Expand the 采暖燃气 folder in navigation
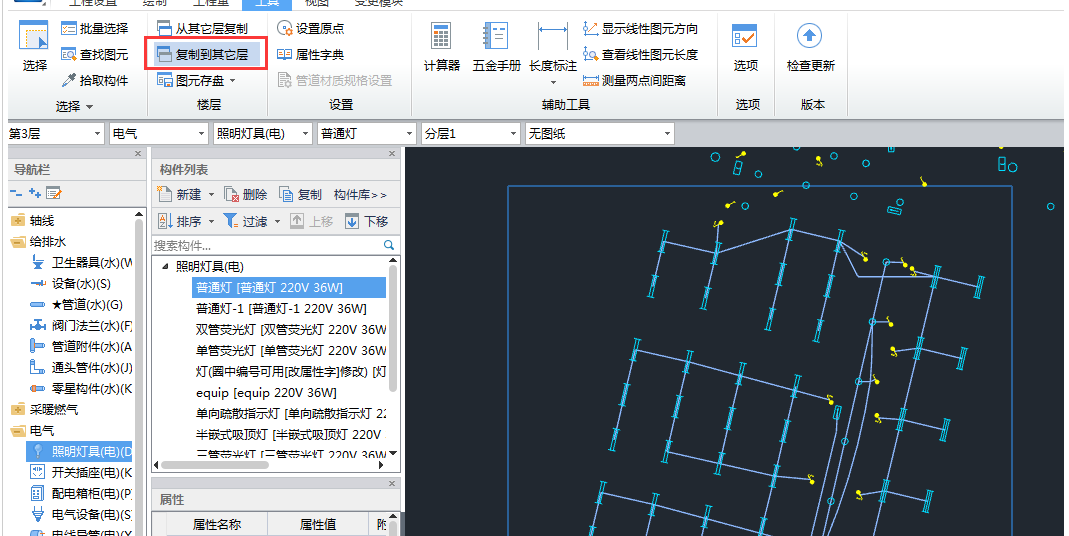This screenshot has height=536, width=1069. coord(18,409)
